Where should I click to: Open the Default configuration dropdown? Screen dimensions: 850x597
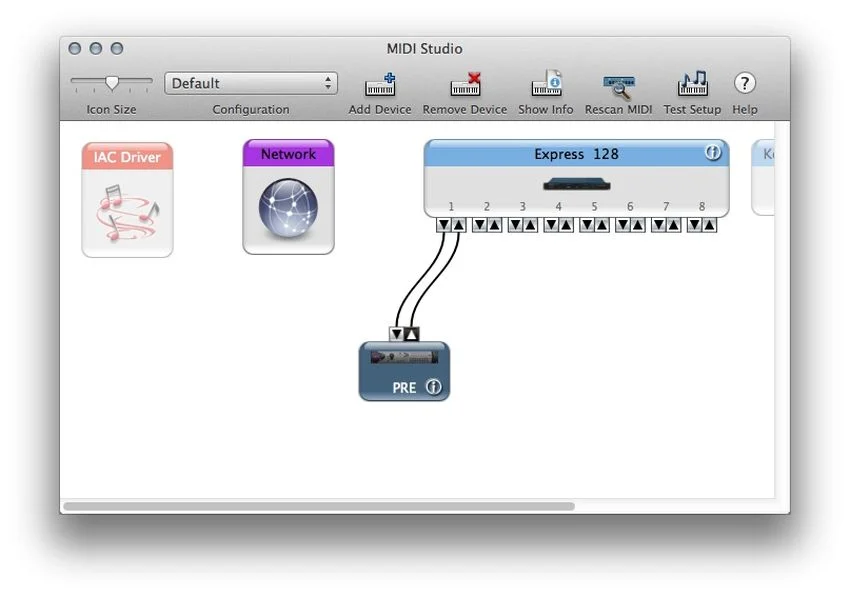coord(251,83)
